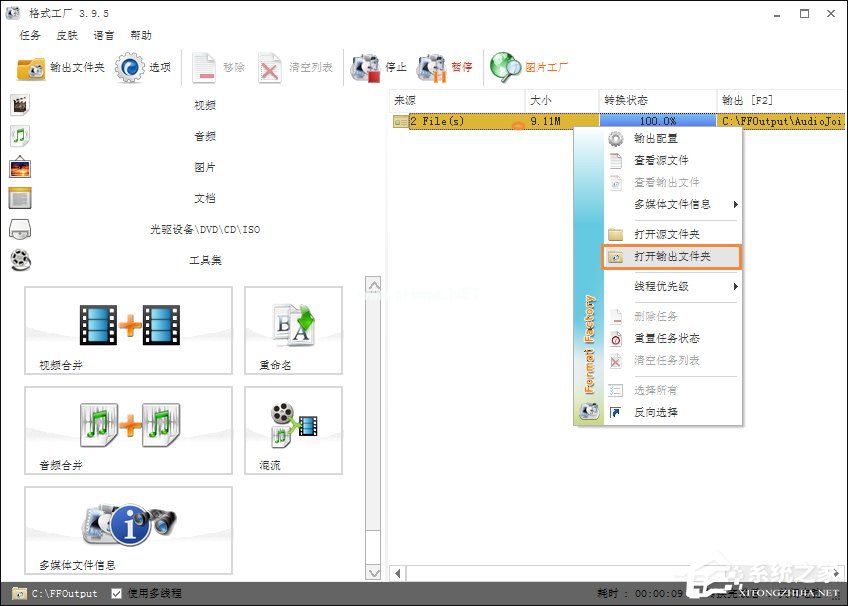Screen dimensions: 848x606
Task: Open the Options (选项) gear icon
Action: [x=131, y=67]
